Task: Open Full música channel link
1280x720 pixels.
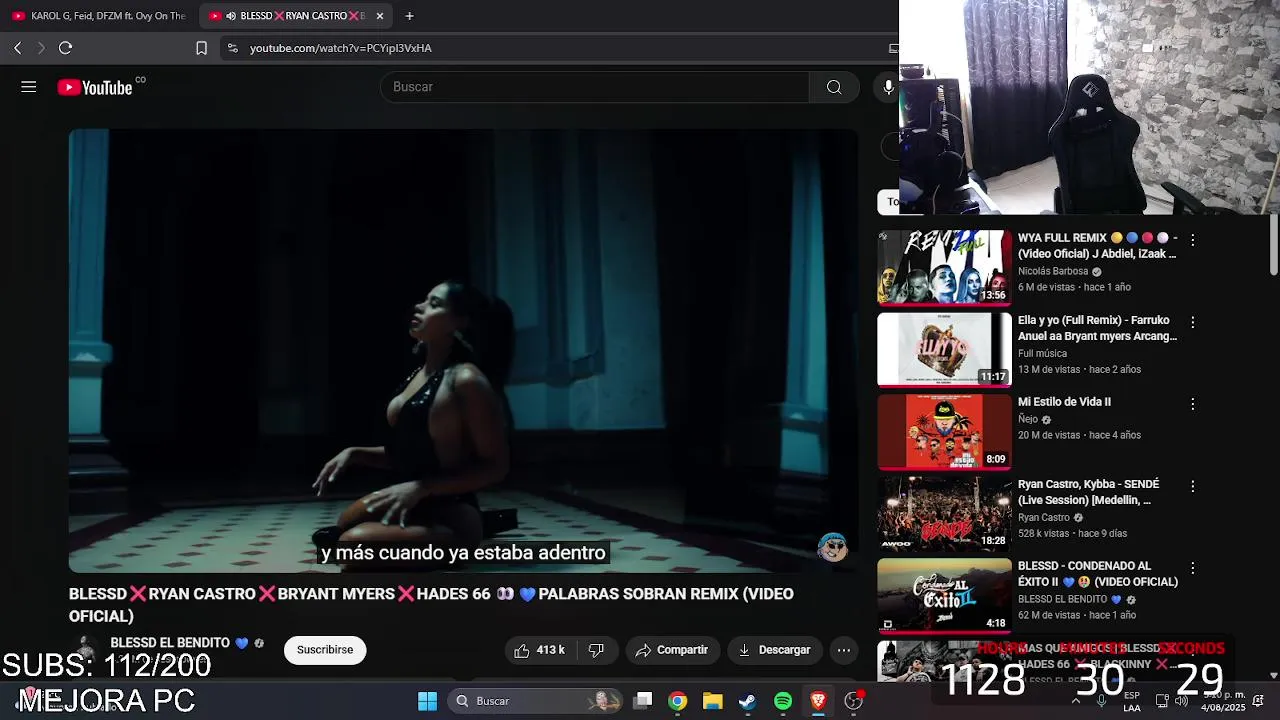Action: [x=1042, y=353]
